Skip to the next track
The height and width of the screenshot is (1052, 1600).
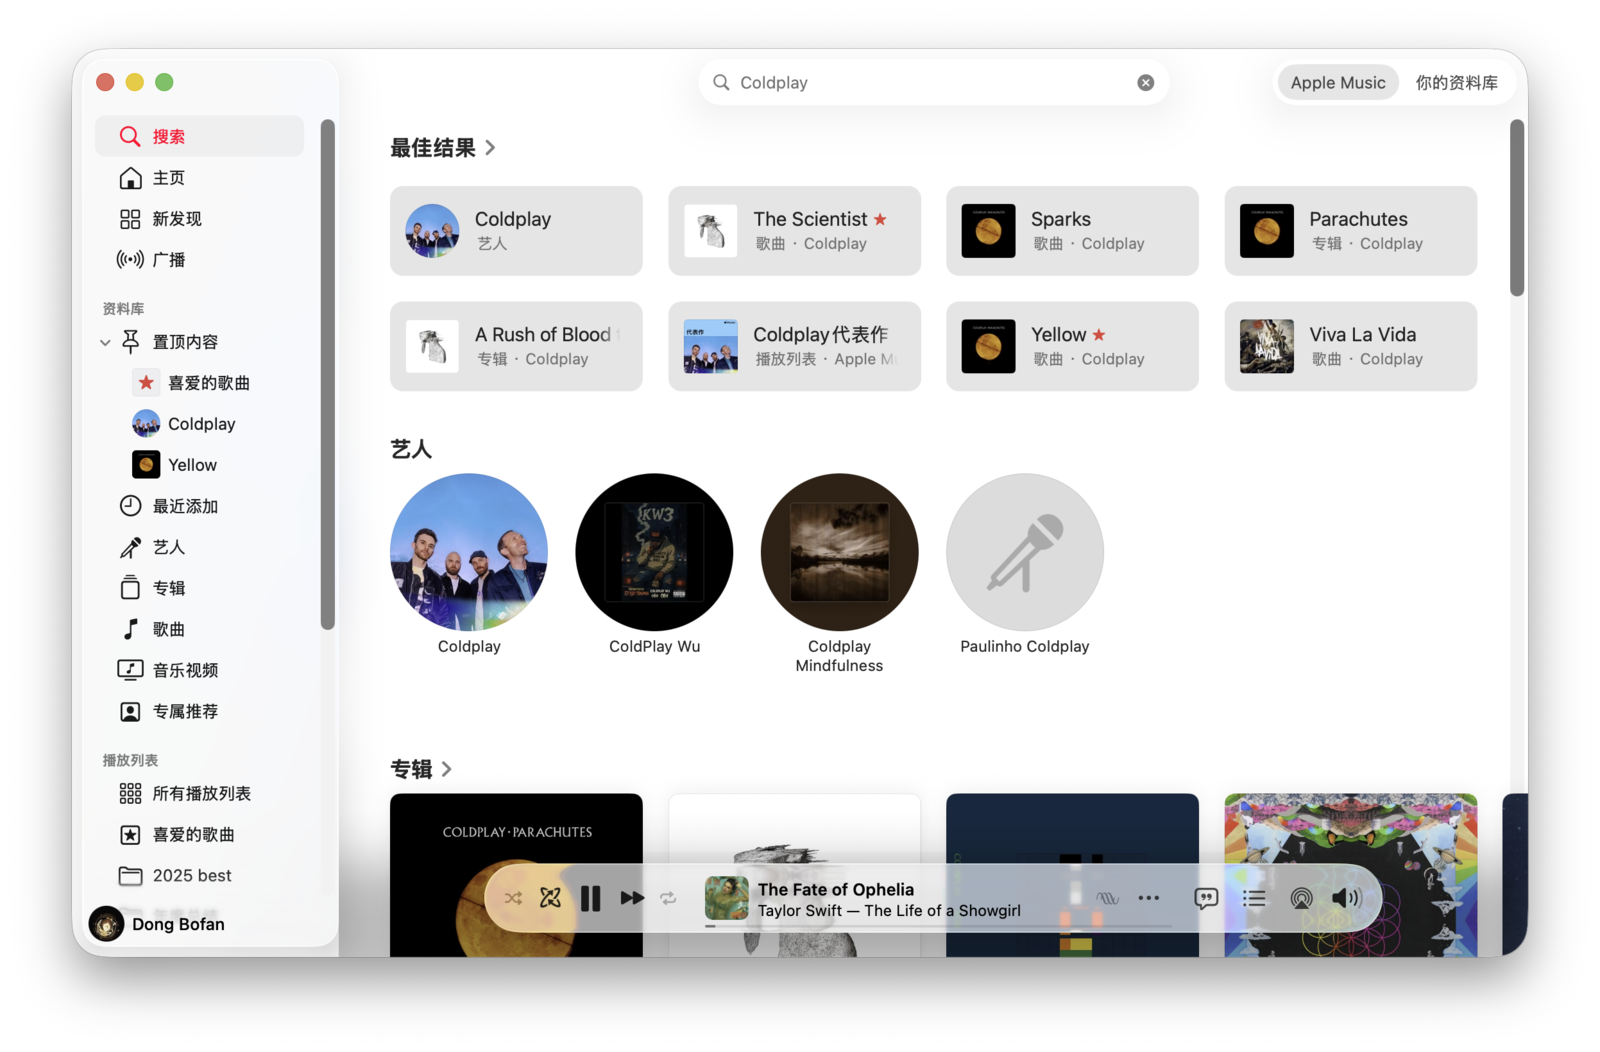[632, 899]
